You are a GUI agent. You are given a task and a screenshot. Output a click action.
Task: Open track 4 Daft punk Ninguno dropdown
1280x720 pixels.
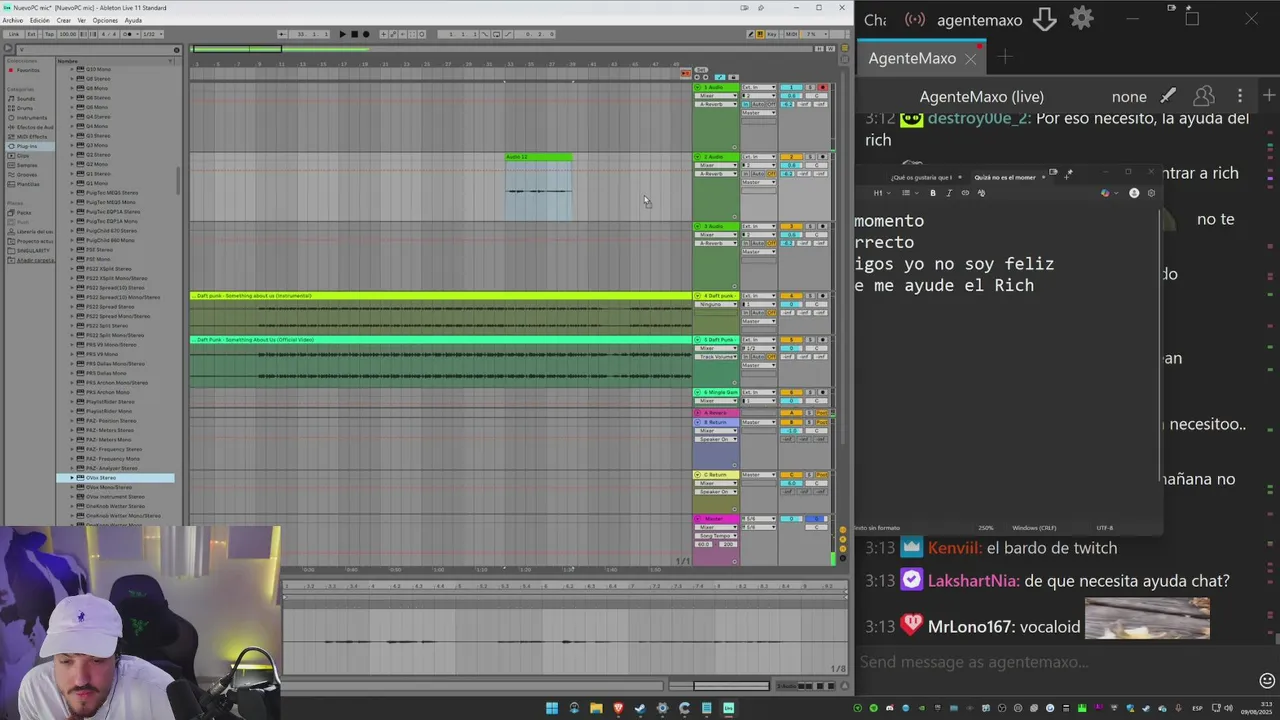[x=716, y=304]
